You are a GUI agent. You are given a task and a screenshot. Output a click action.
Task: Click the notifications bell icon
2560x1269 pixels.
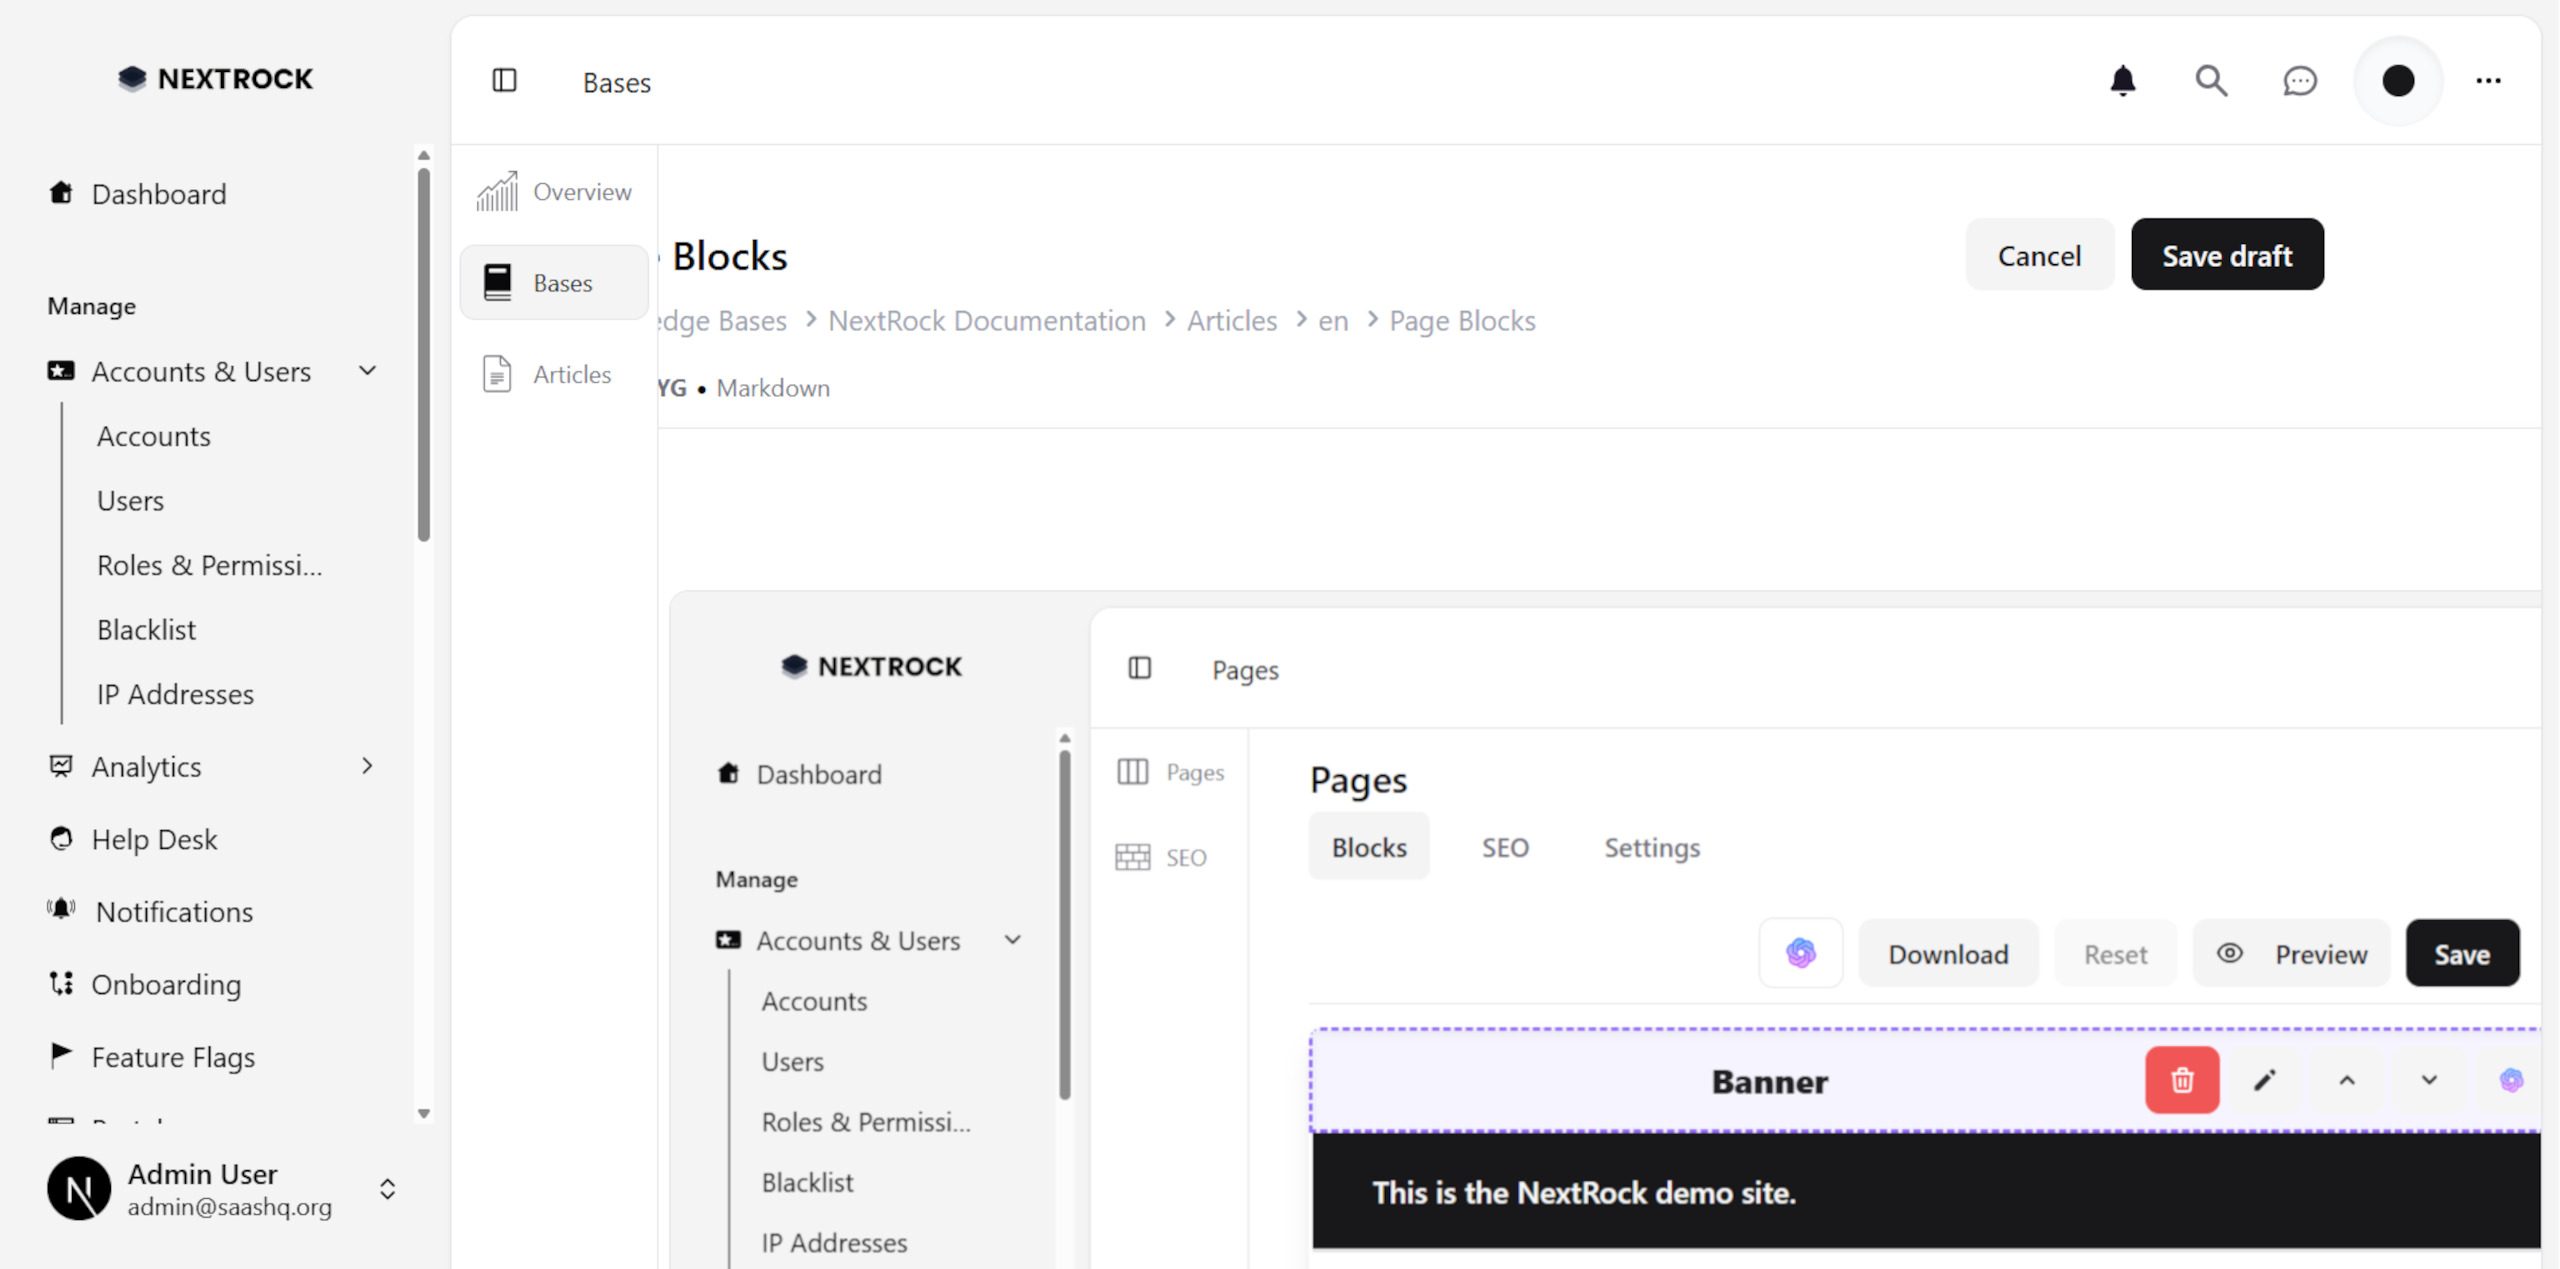(2122, 81)
